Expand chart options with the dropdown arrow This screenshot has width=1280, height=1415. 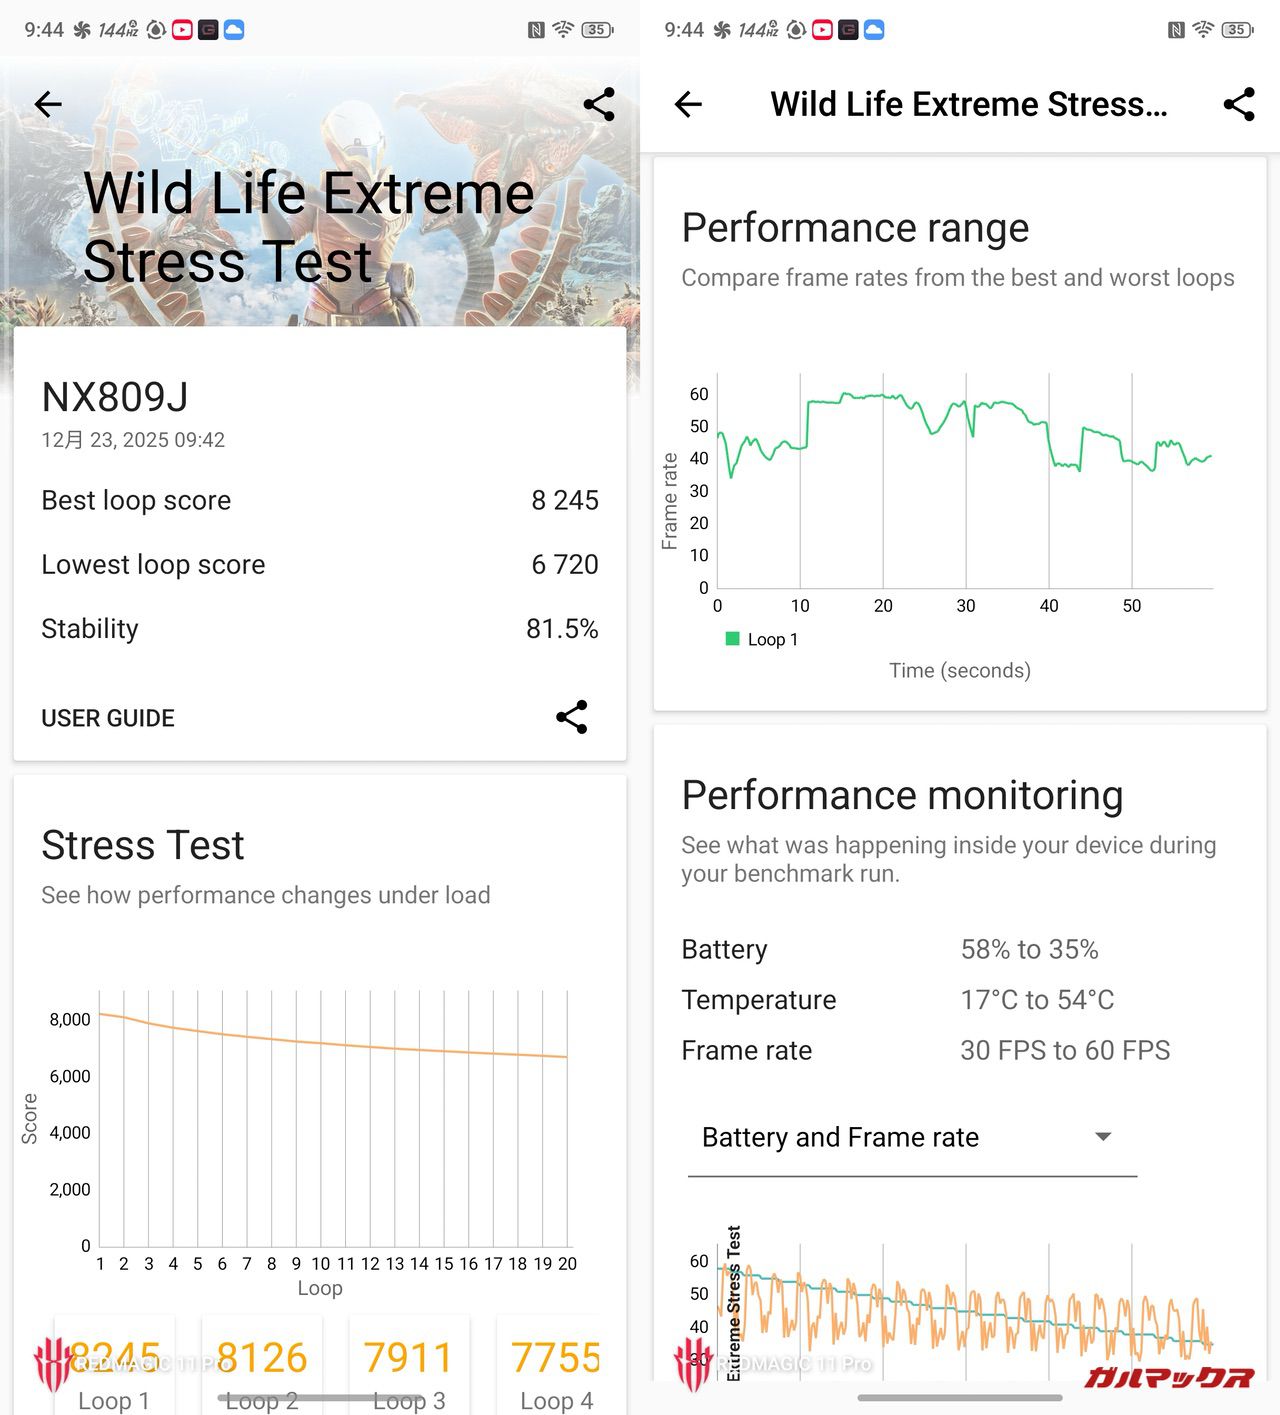point(1103,1137)
